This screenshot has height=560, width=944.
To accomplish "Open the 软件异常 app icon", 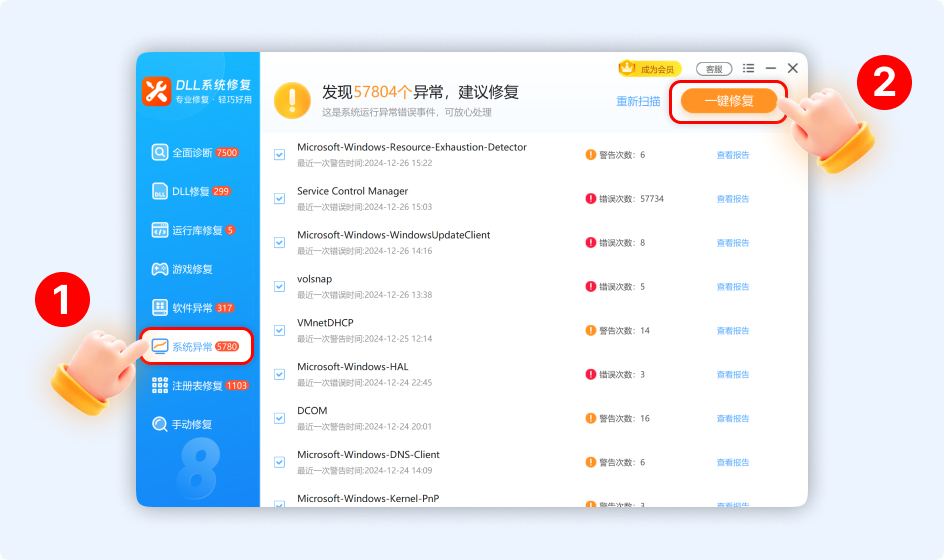I will 160,308.
